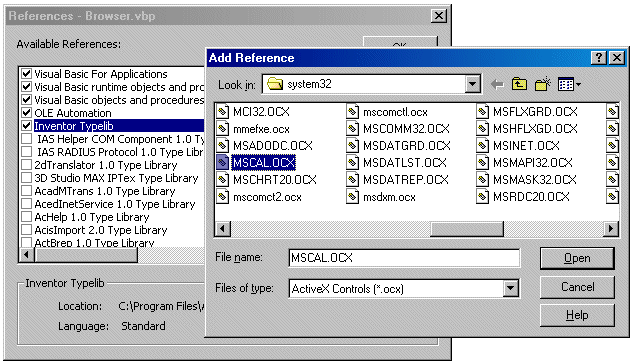Check AcisImport 2.0 Type Library
Screen dimensions: 634x364
(x=27, y=230)
